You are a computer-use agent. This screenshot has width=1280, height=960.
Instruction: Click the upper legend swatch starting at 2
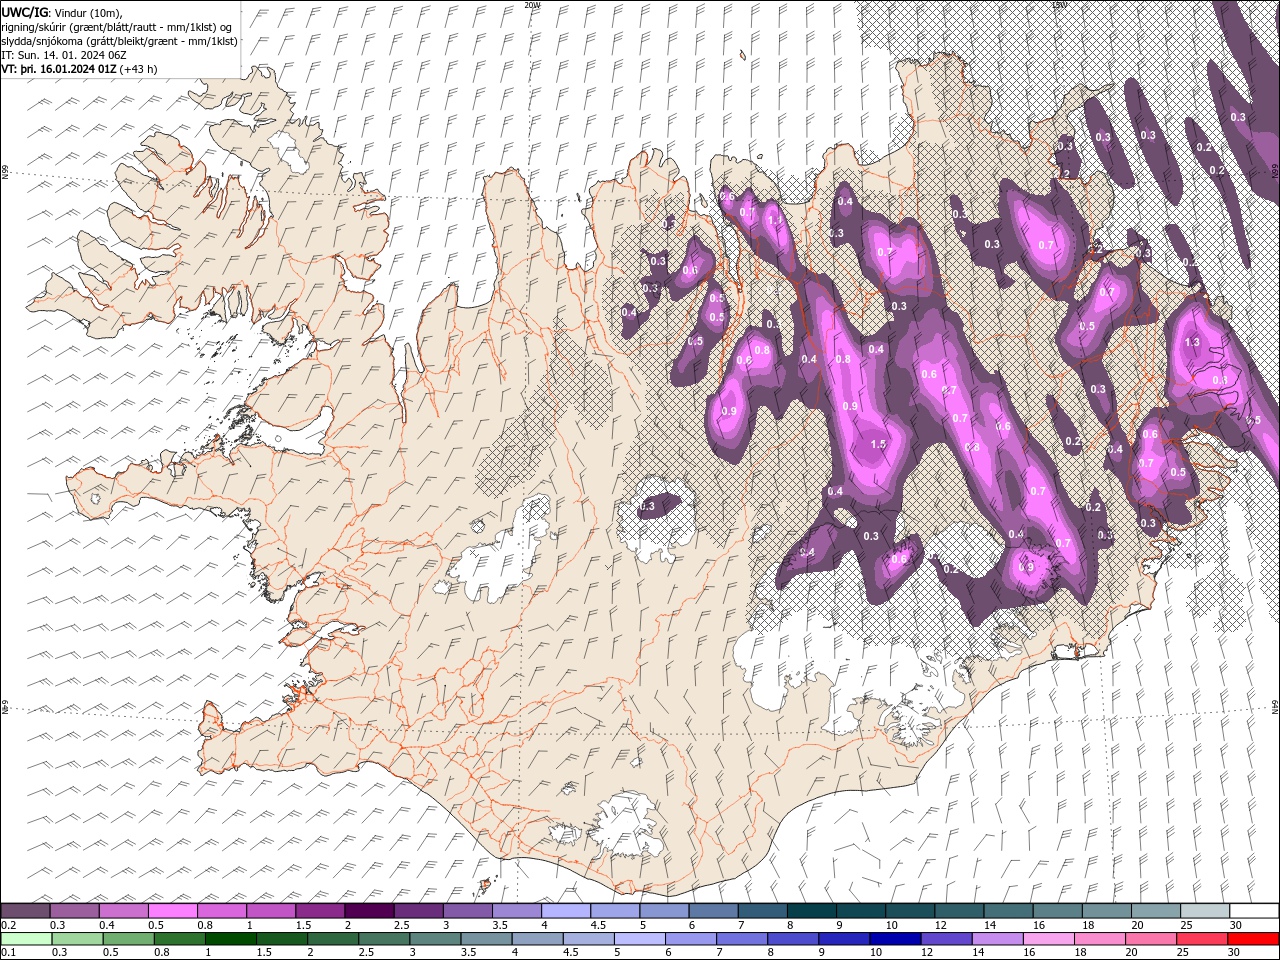369,911
